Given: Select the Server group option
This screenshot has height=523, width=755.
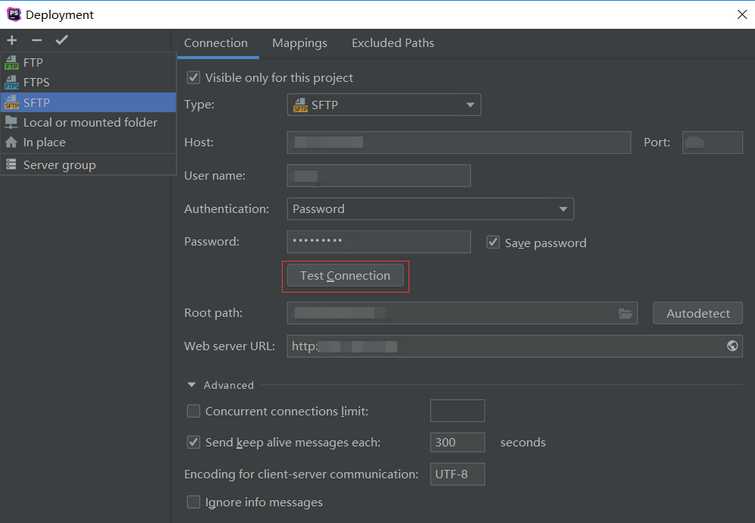Looking at the screenshot, I should pyautogui.click(x=88, y=165).
